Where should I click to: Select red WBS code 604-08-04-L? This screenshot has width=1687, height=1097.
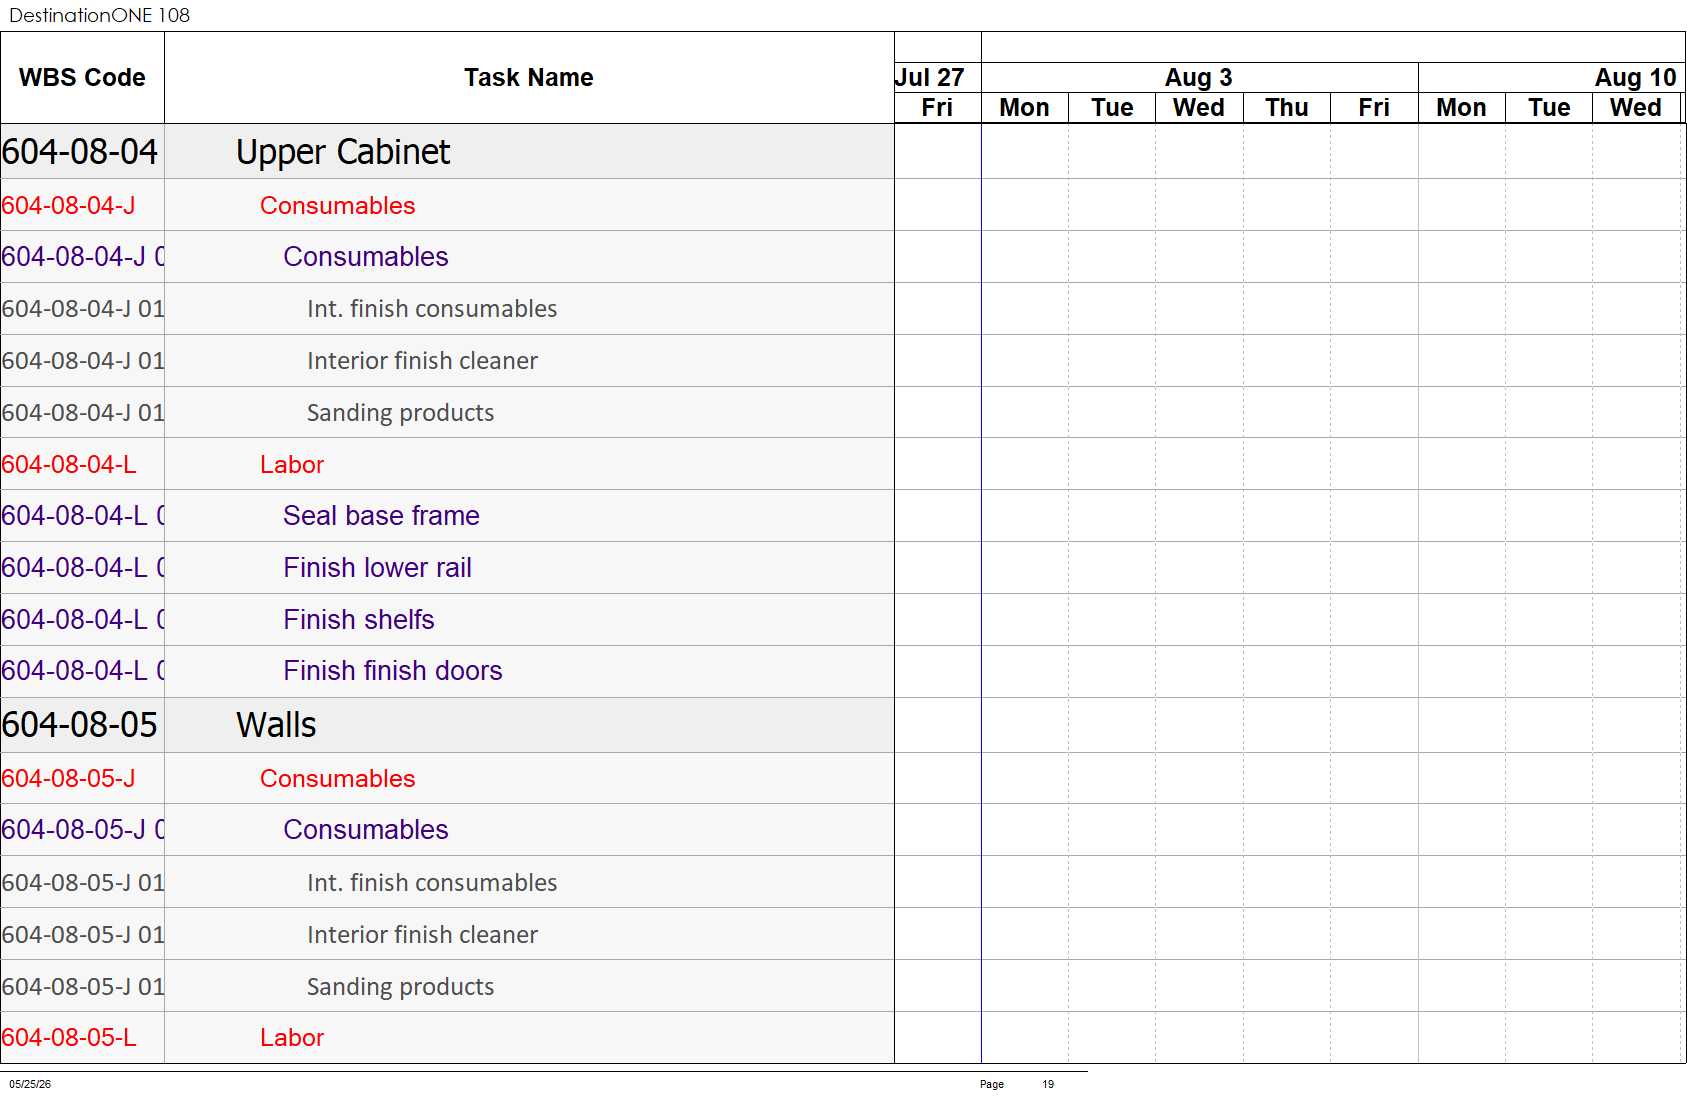click(69, 465)
